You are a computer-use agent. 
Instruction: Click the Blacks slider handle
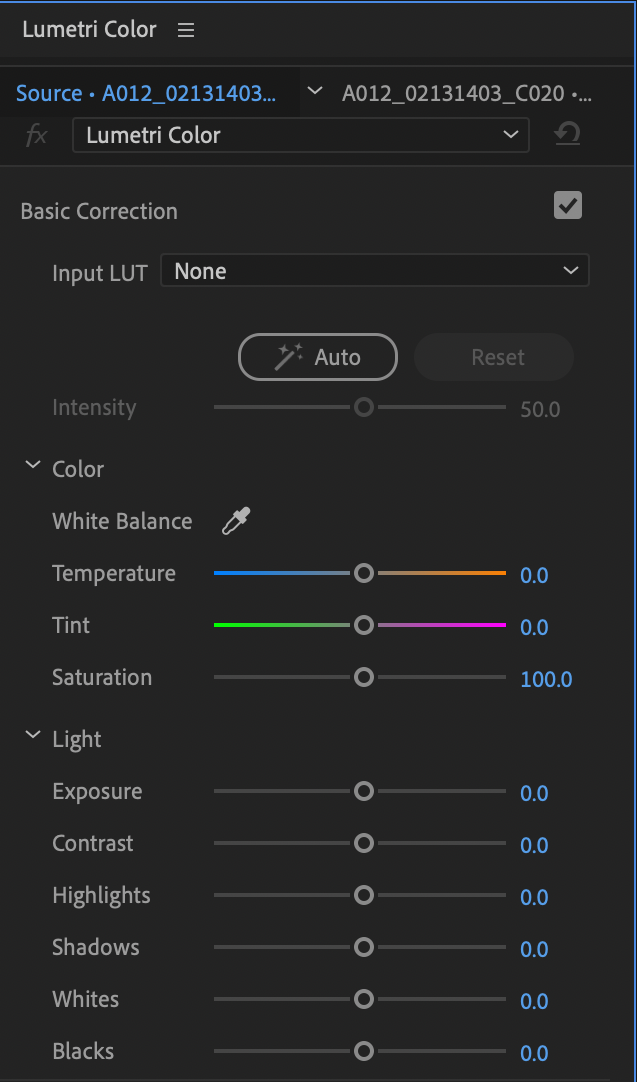pos(364,1051)
